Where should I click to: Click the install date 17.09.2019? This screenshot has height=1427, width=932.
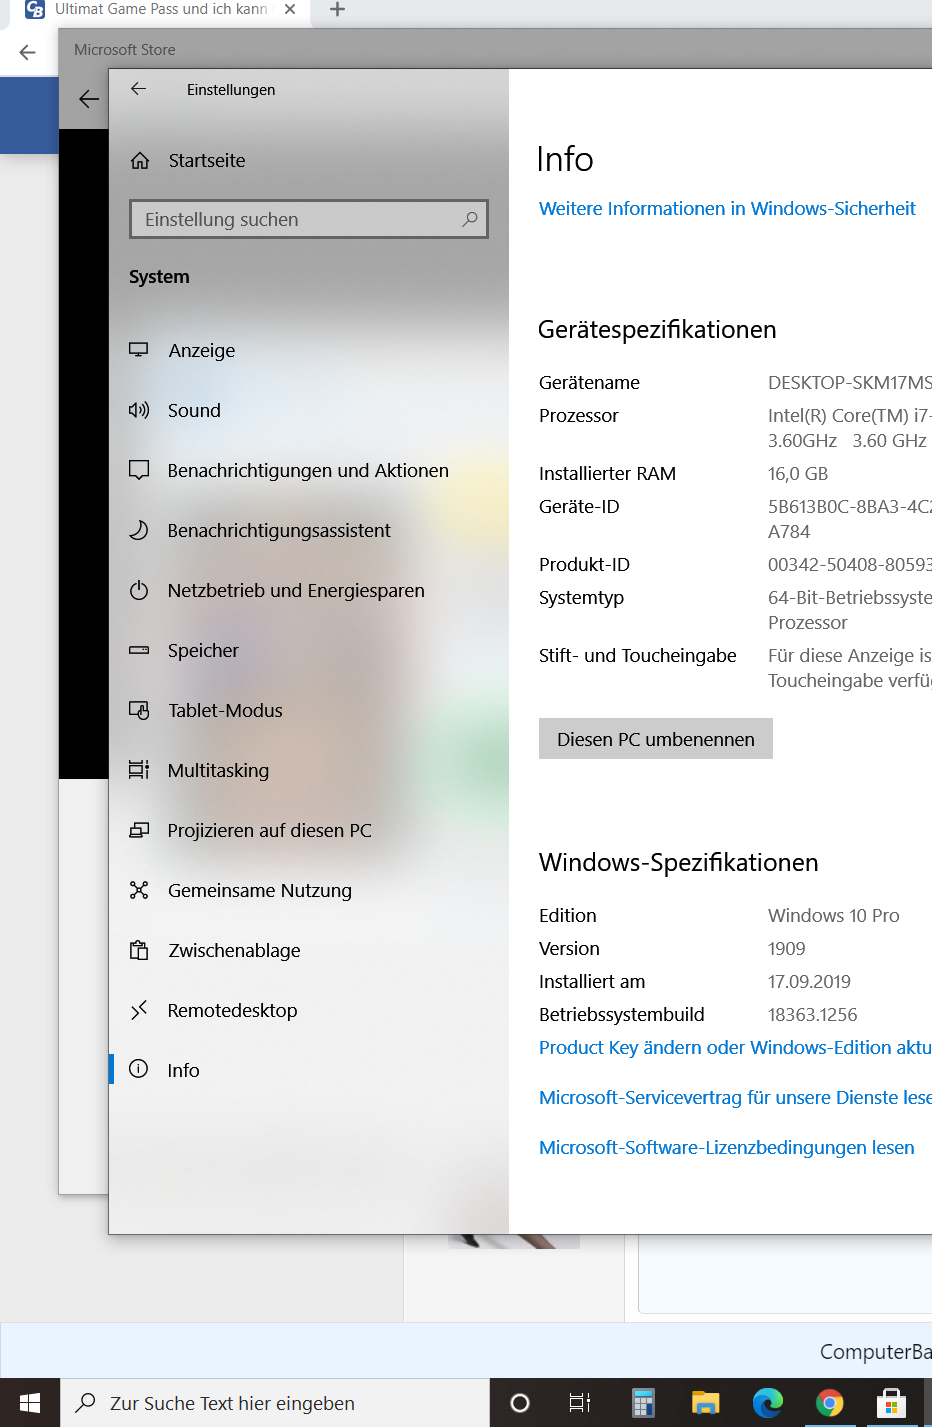(810, 981)
